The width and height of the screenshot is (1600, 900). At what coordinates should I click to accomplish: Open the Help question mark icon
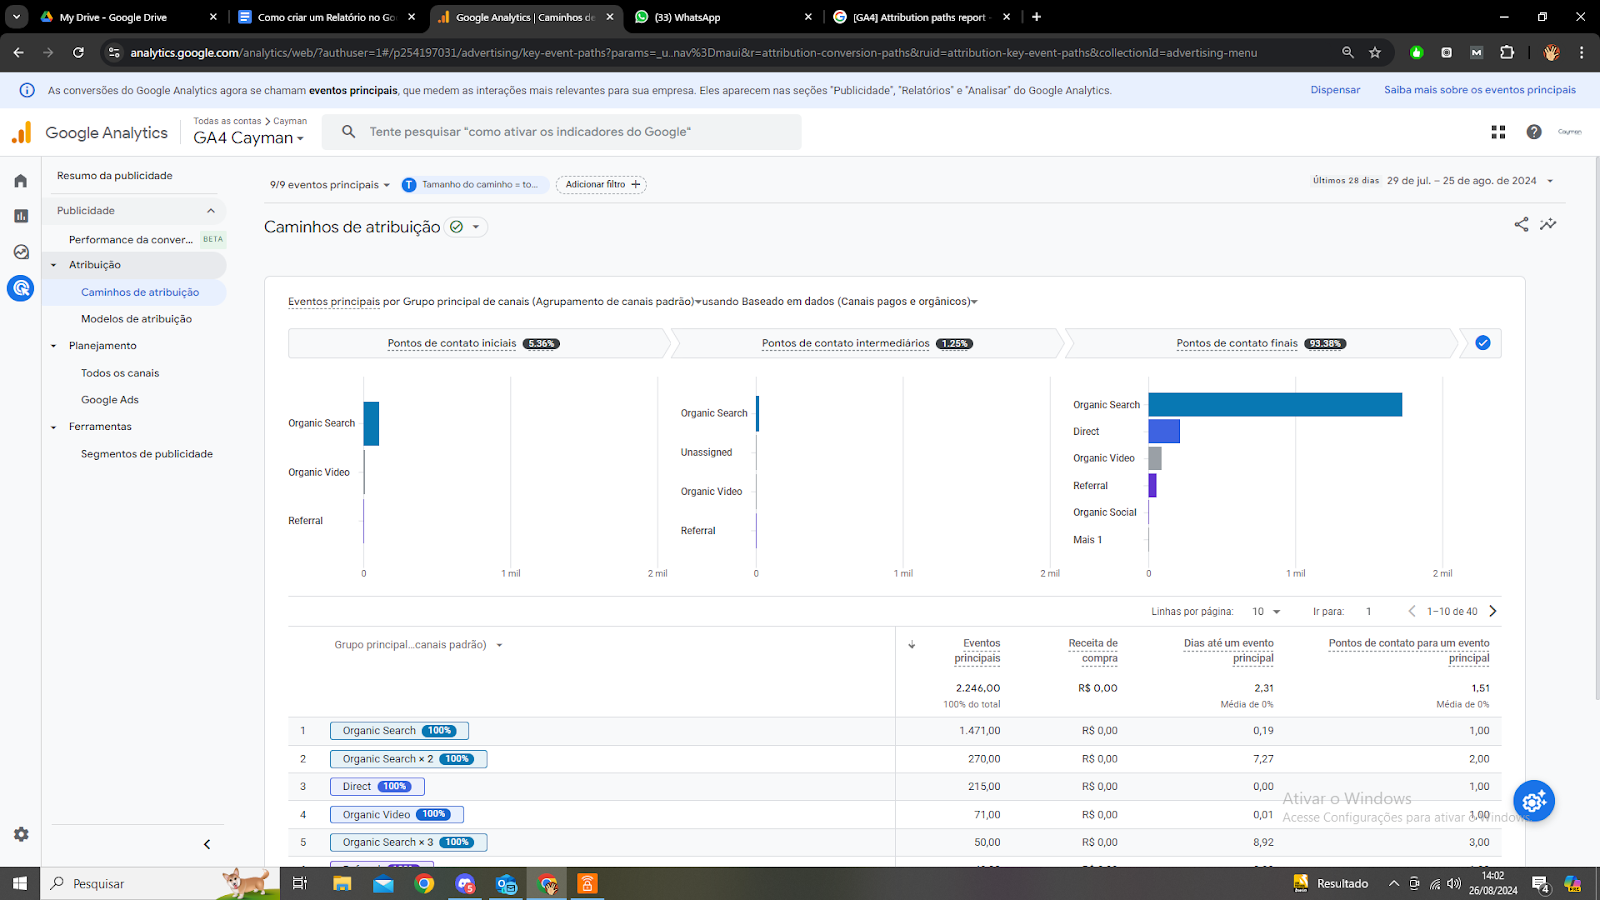(x=1534, y=132)
